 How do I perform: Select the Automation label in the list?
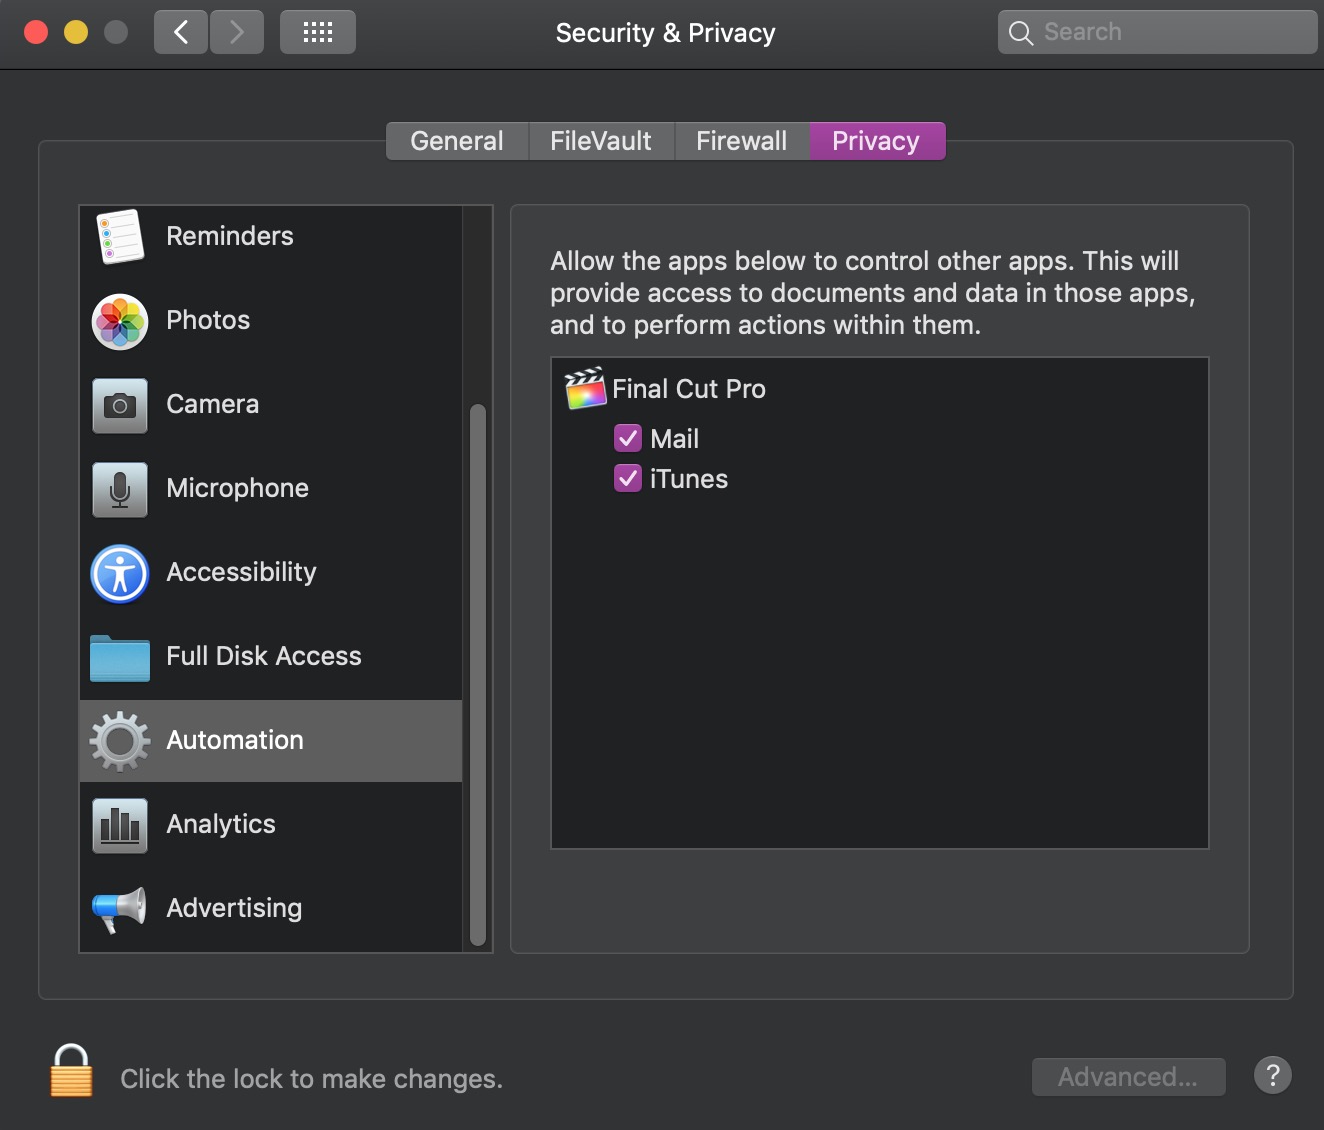[x=235, y=740]
